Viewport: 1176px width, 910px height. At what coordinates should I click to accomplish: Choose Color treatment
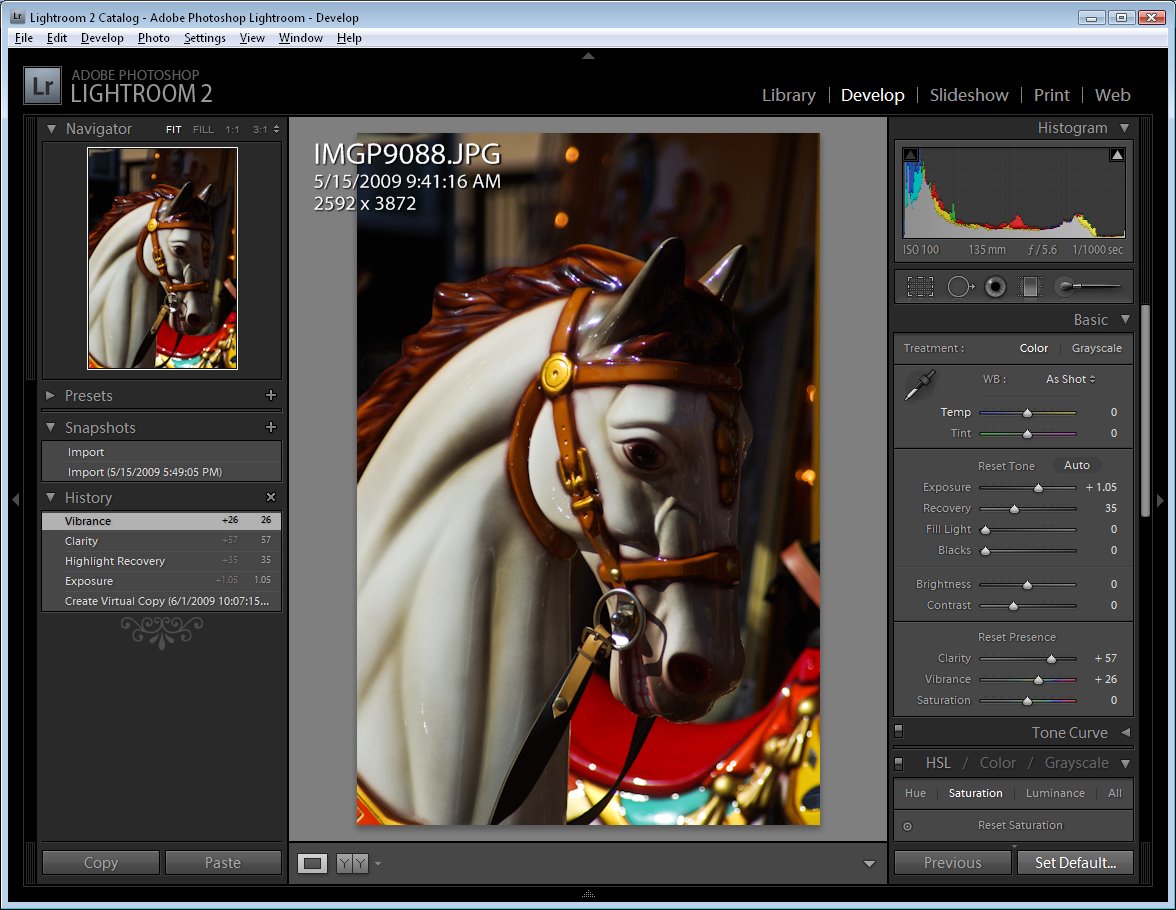[x=1034, y=348]
